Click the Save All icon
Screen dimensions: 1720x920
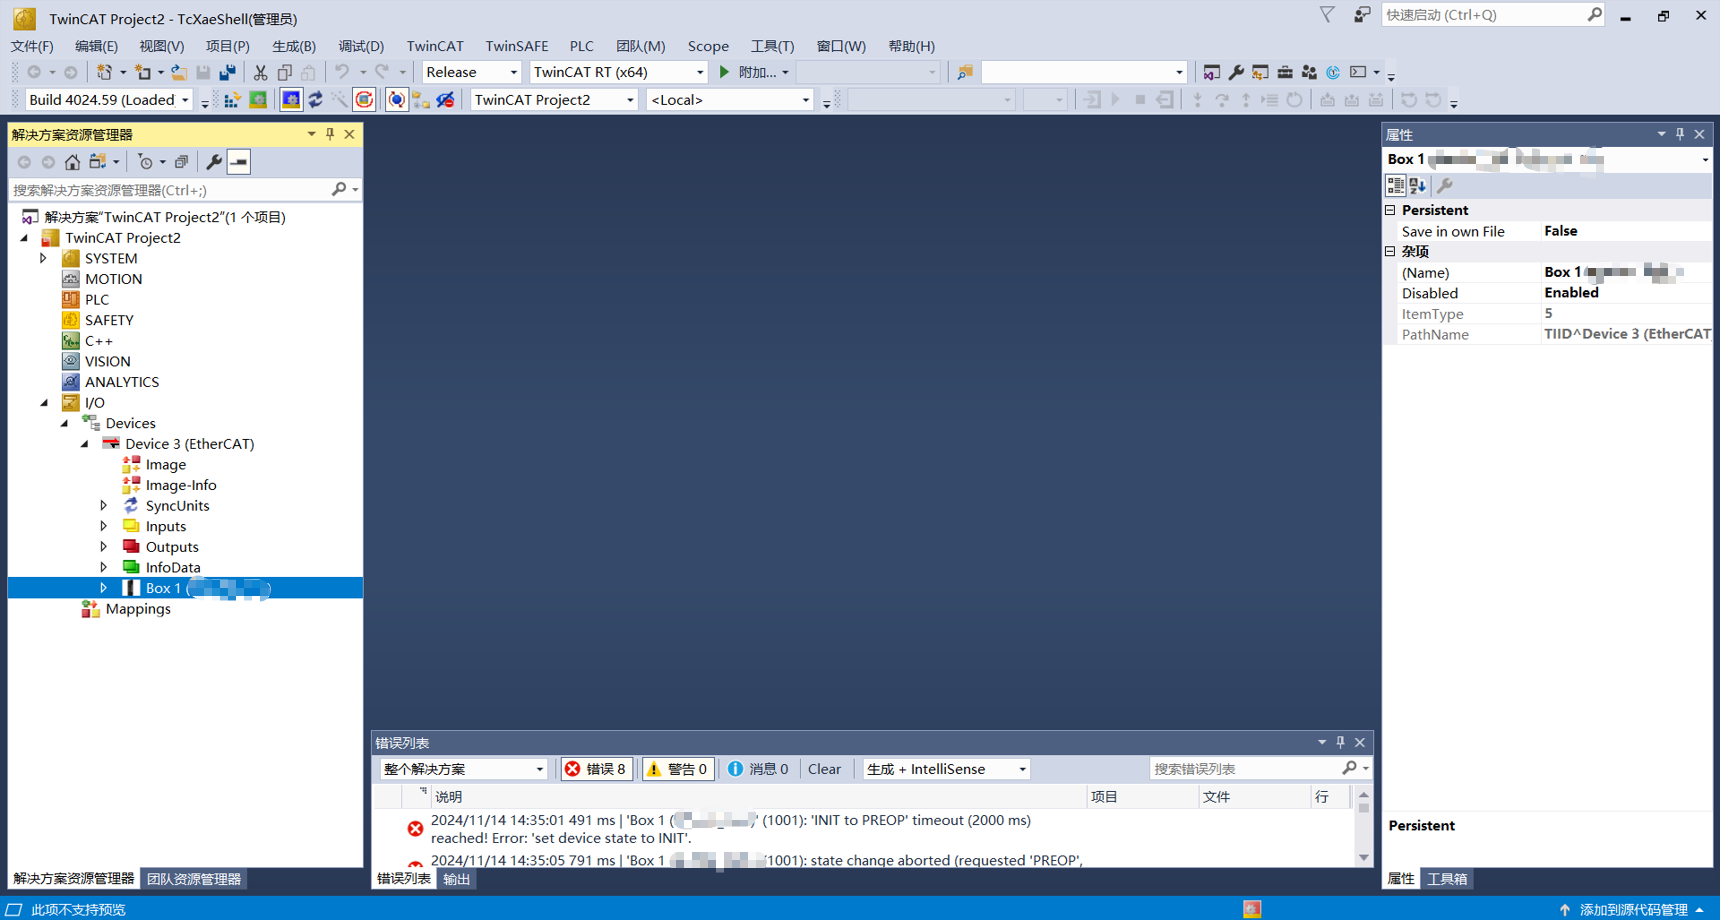click(x=228, y=72)
